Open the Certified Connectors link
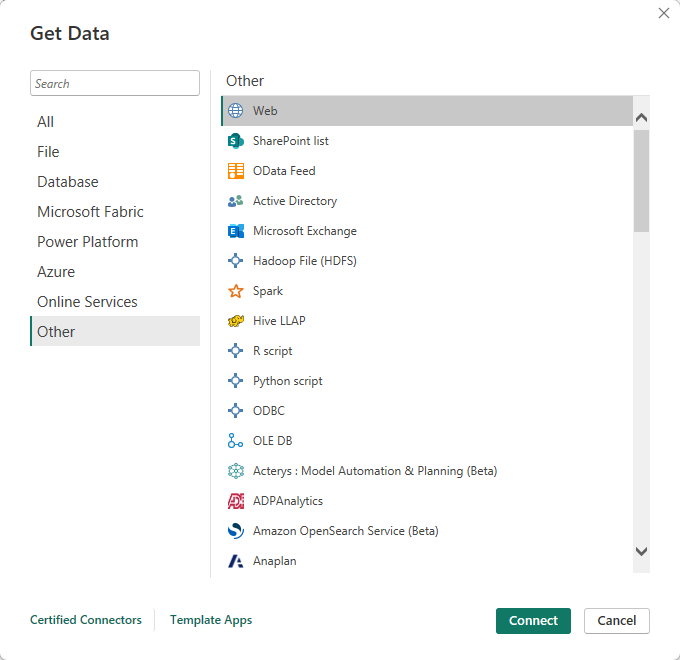680x660 pixels. coord(86,620)
